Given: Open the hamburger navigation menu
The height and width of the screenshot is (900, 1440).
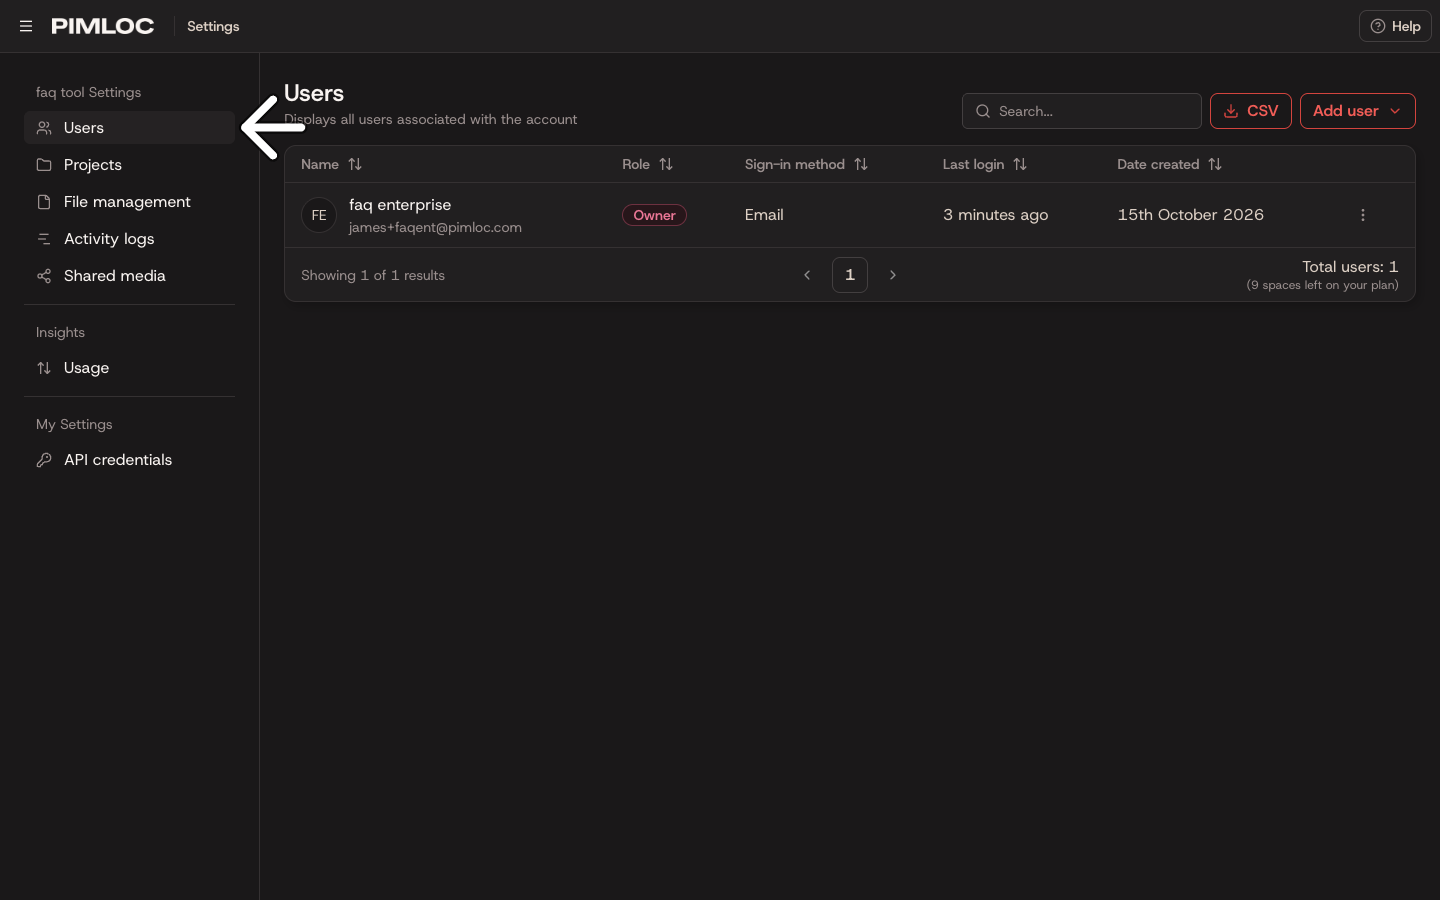Looking at the screenshot, I should click(x=26, y=26).
